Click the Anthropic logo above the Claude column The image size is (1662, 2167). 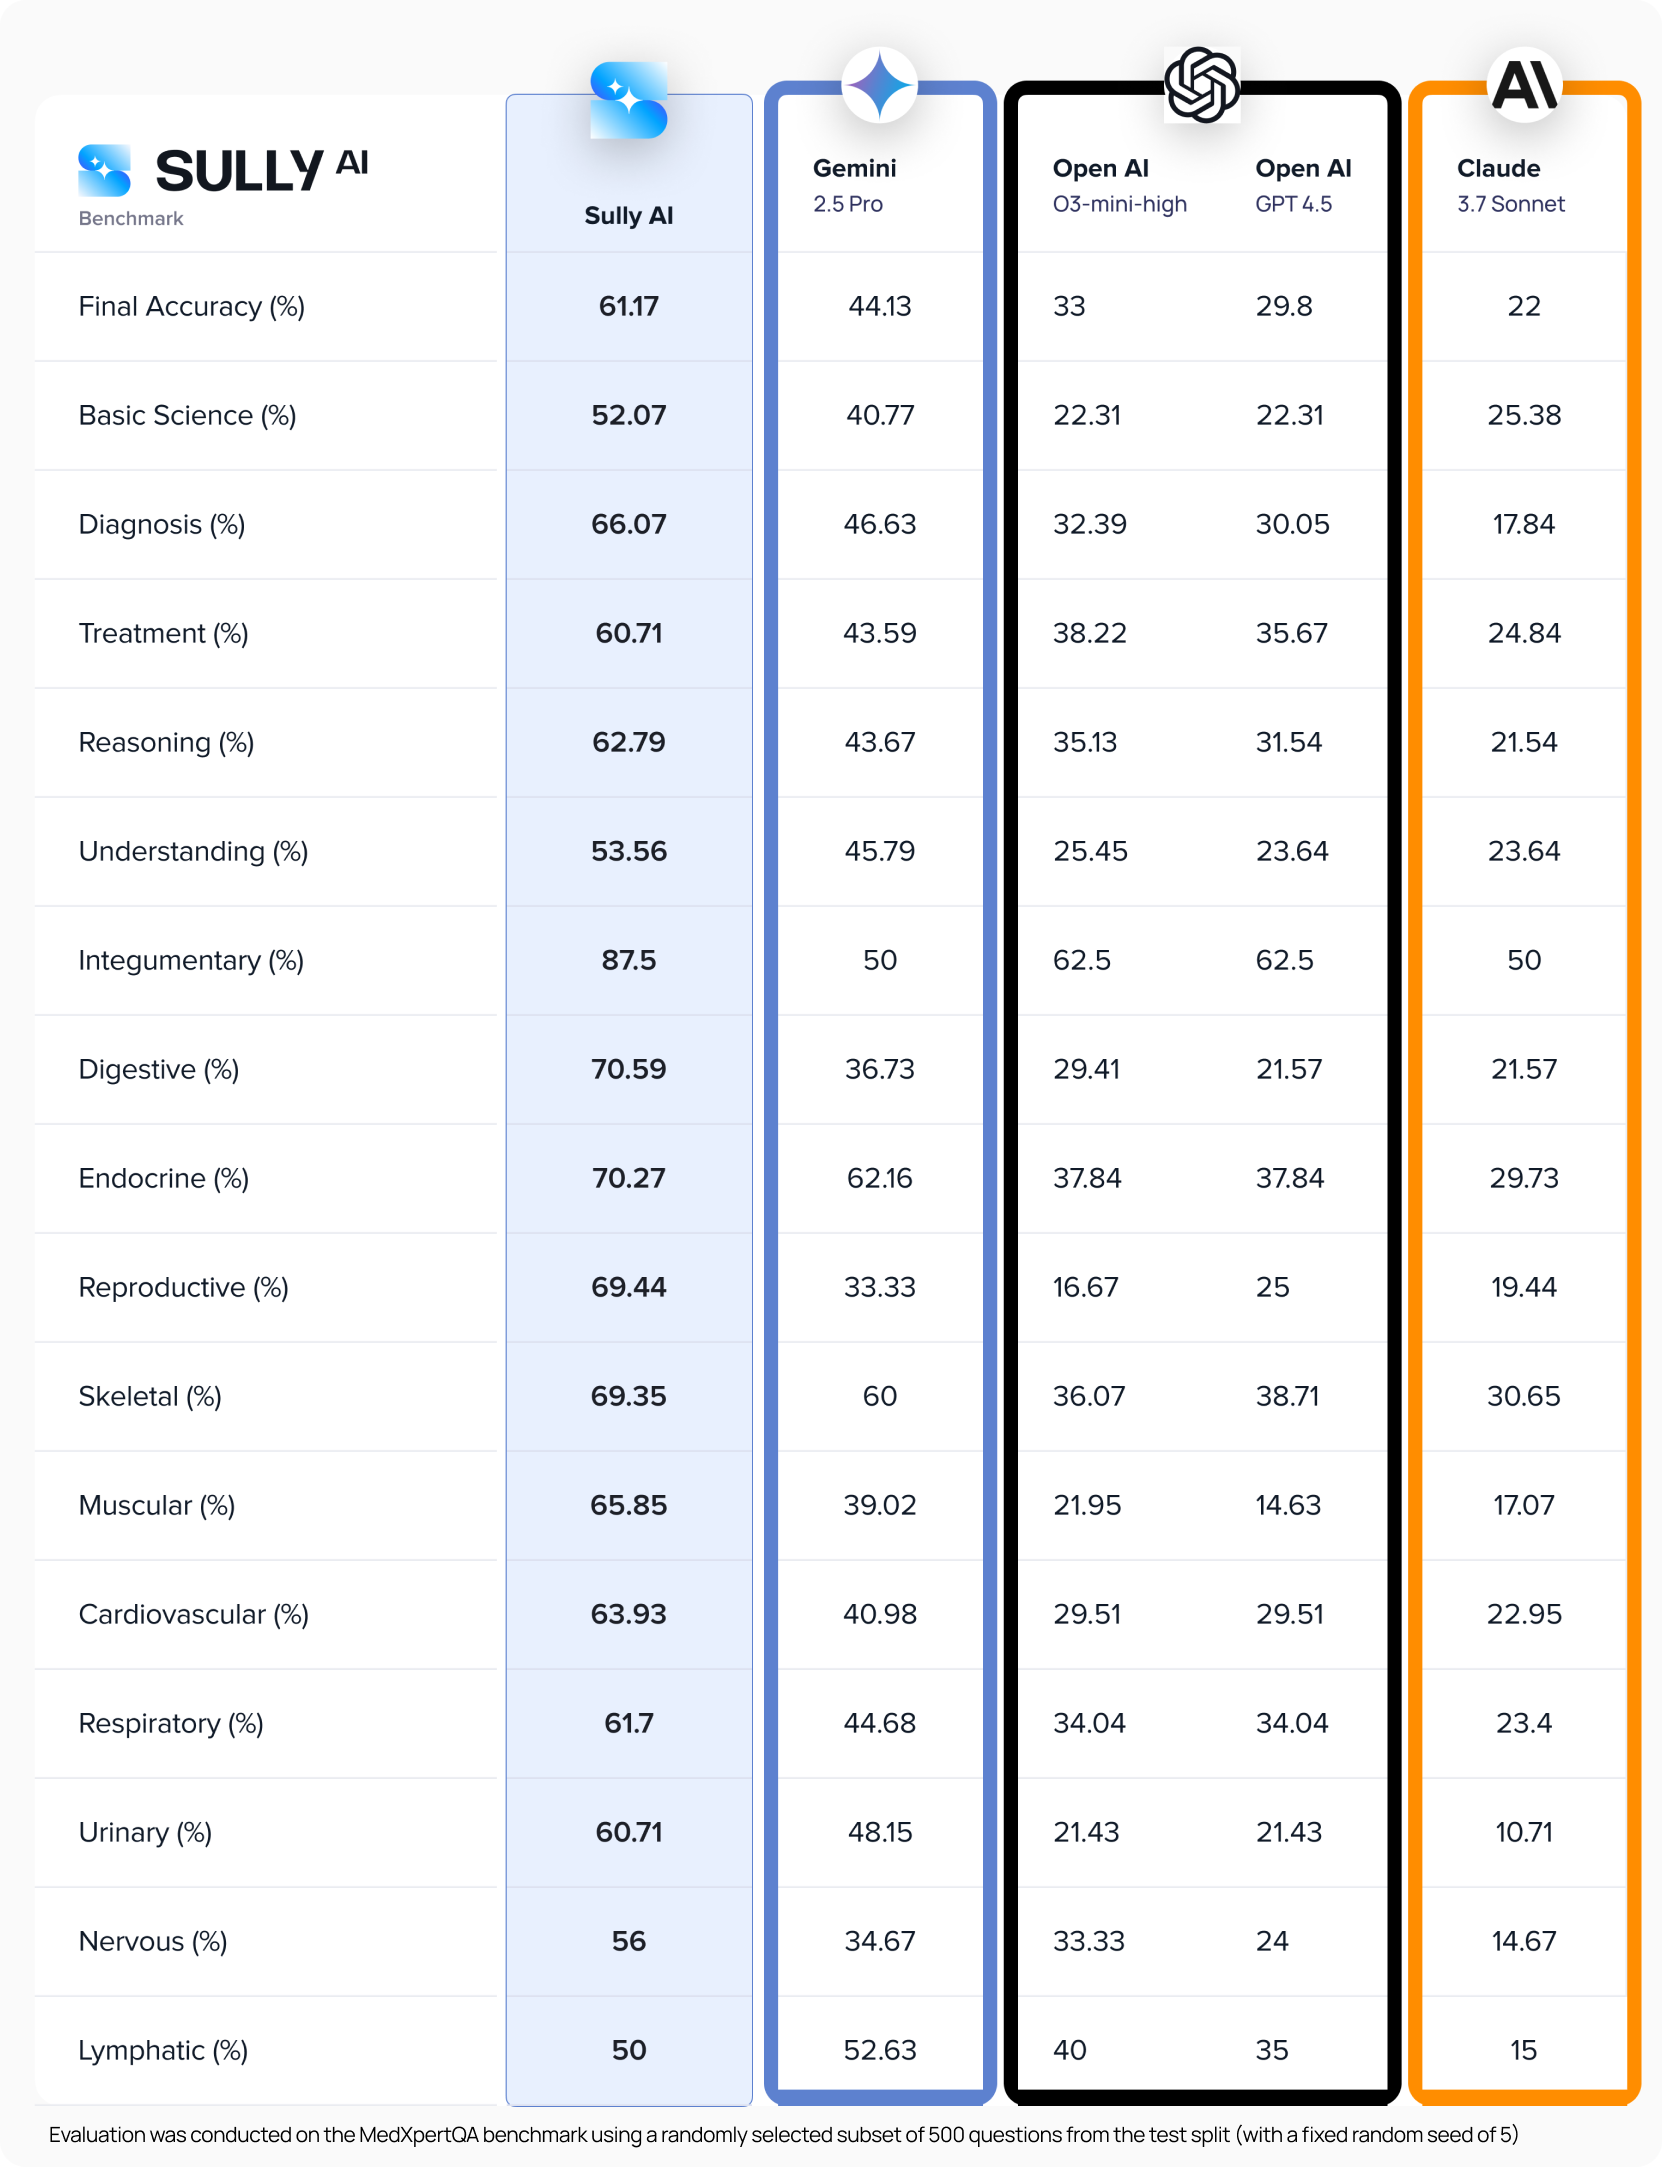coord(1524,85)
